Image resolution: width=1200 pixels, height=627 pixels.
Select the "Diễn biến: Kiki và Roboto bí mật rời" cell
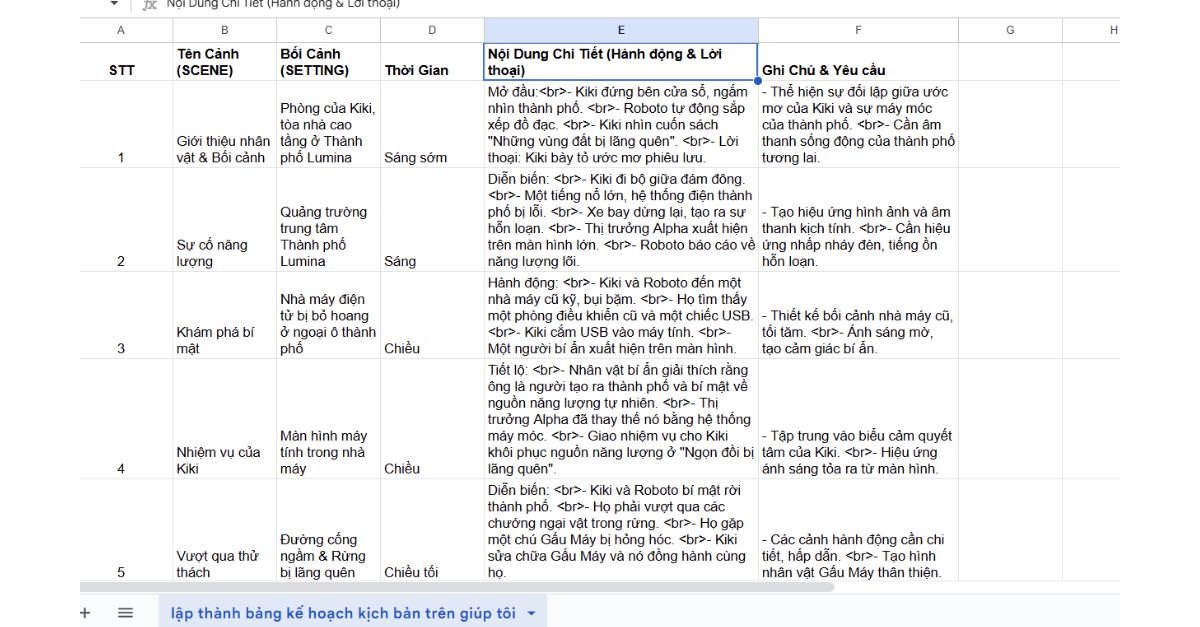[621, 530]
